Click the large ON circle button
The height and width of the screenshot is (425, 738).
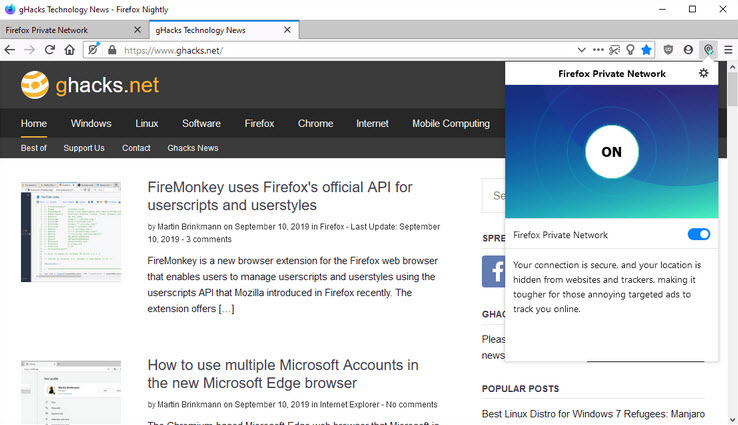coord(612,152)
